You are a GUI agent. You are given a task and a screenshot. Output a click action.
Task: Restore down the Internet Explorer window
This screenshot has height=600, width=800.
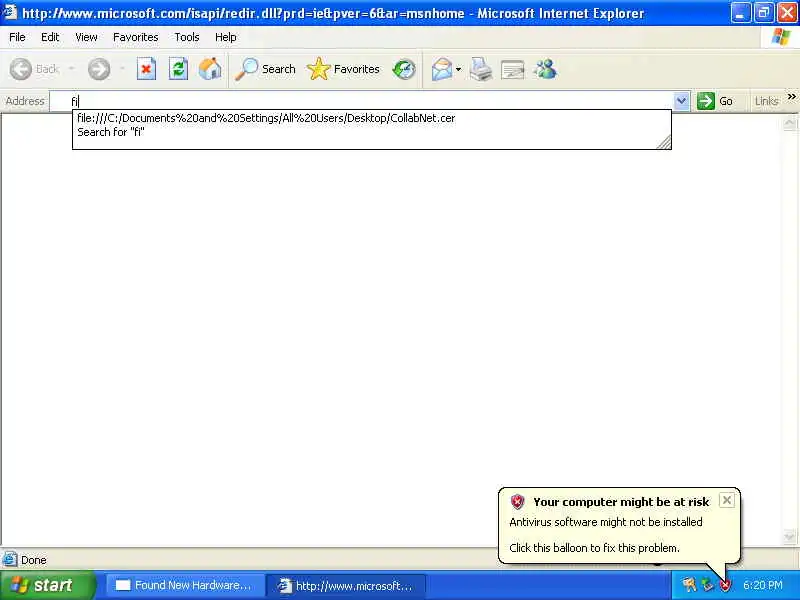click(x=764, y=13)
